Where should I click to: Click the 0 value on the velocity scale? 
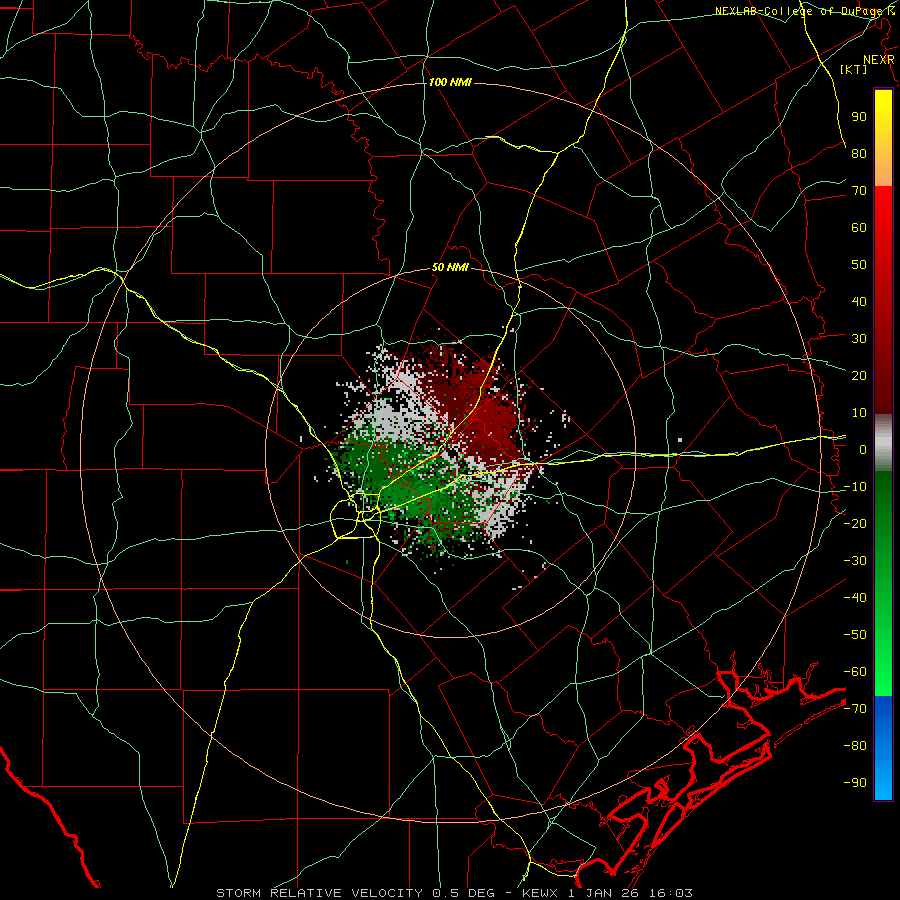coord(863,449)
